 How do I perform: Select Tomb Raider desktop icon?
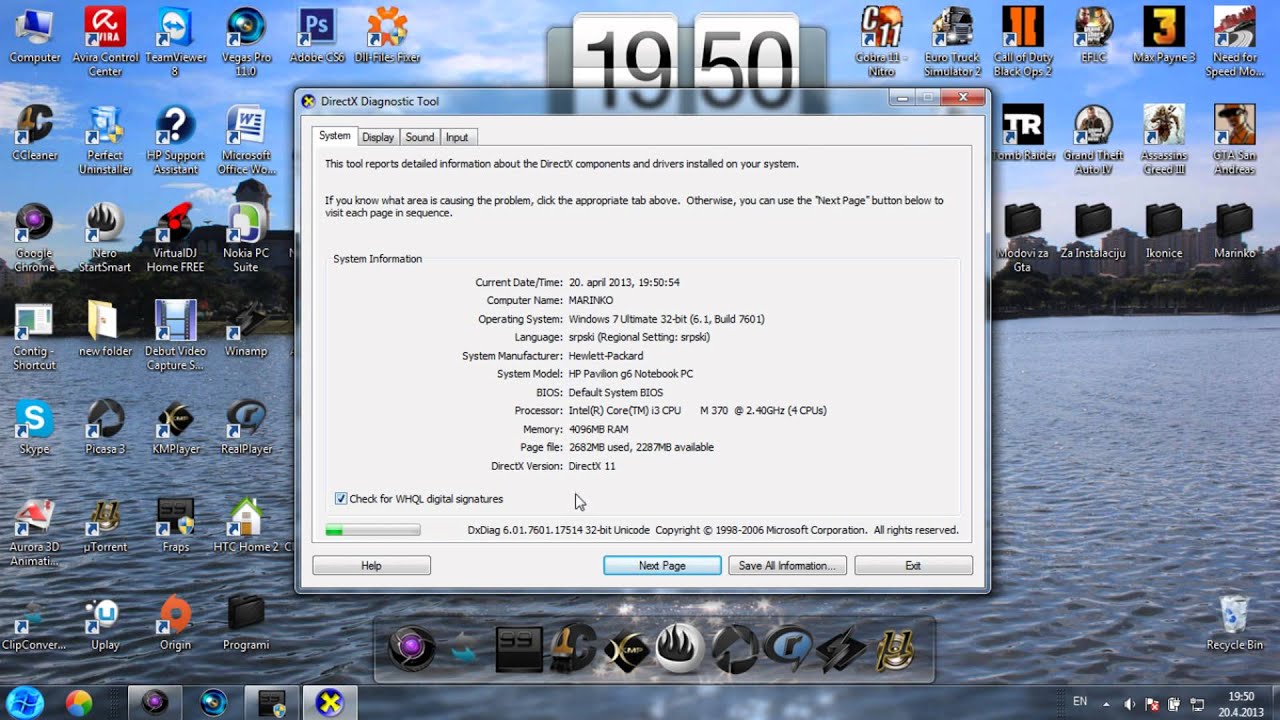coord(1023,132)
